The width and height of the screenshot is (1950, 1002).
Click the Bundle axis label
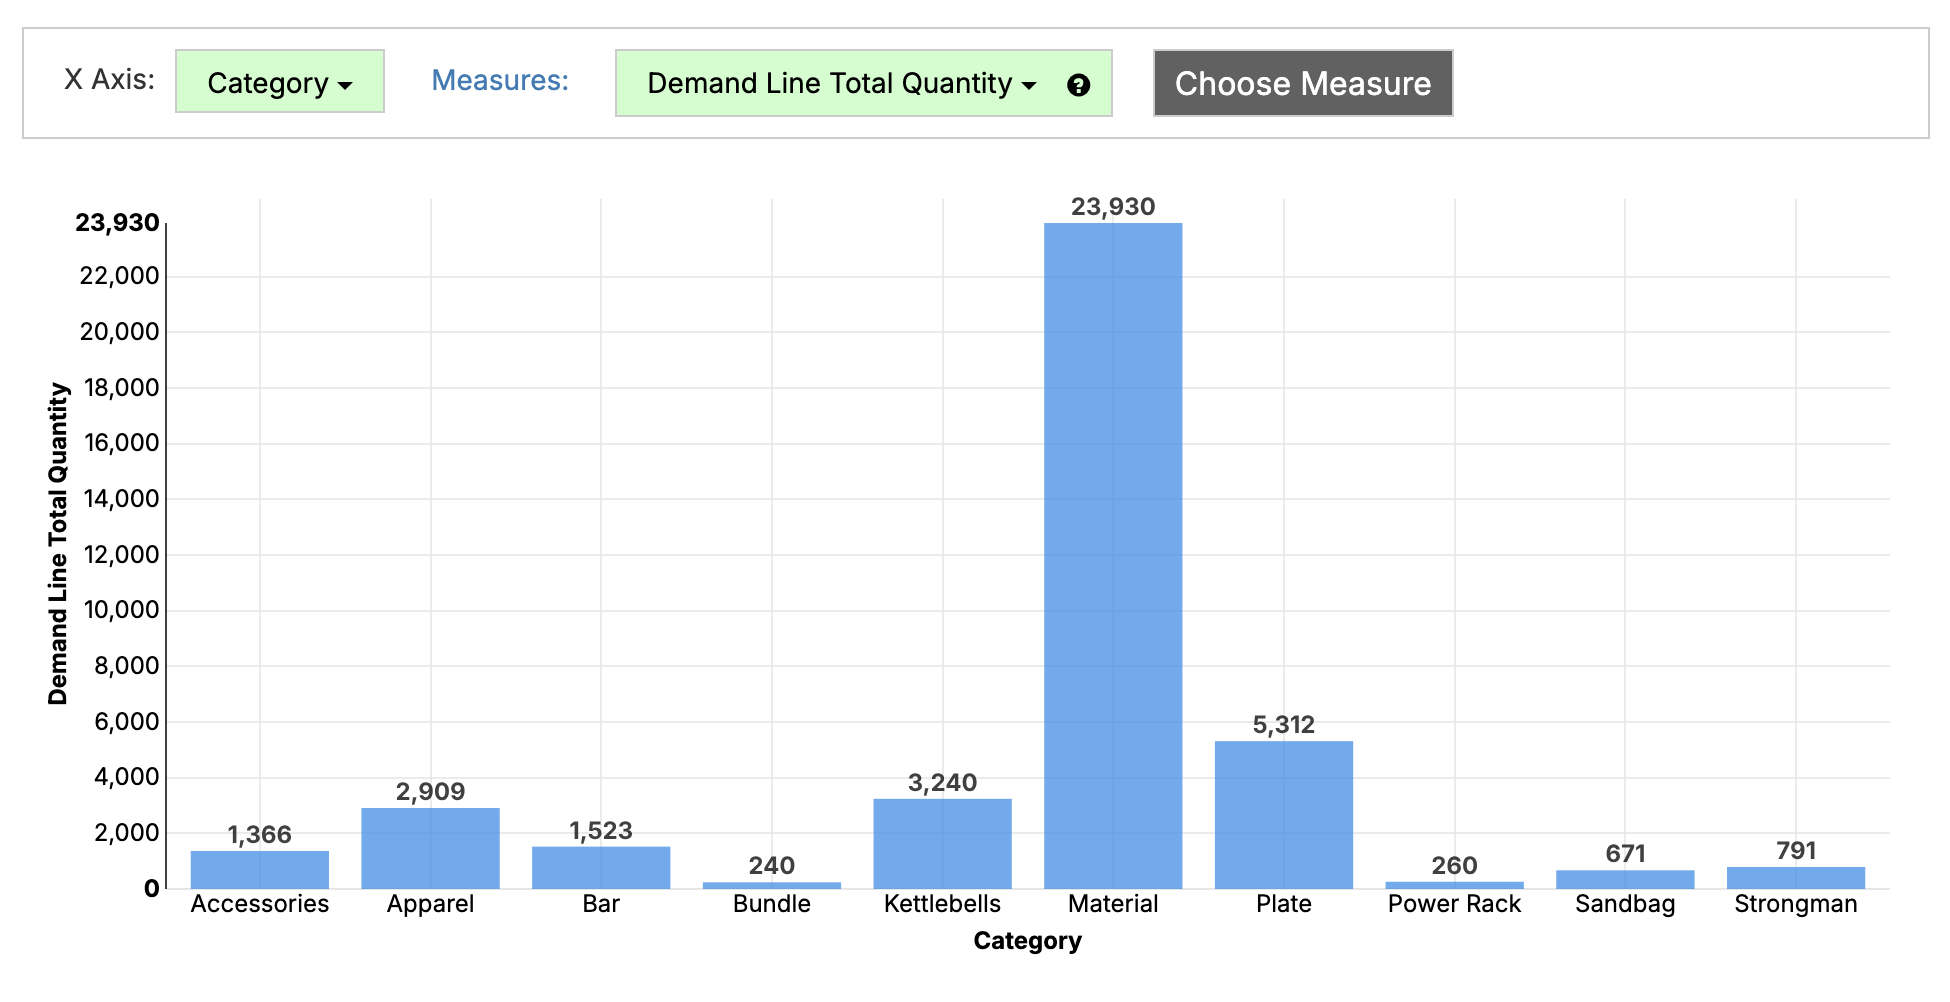click(x=771, y=904)
